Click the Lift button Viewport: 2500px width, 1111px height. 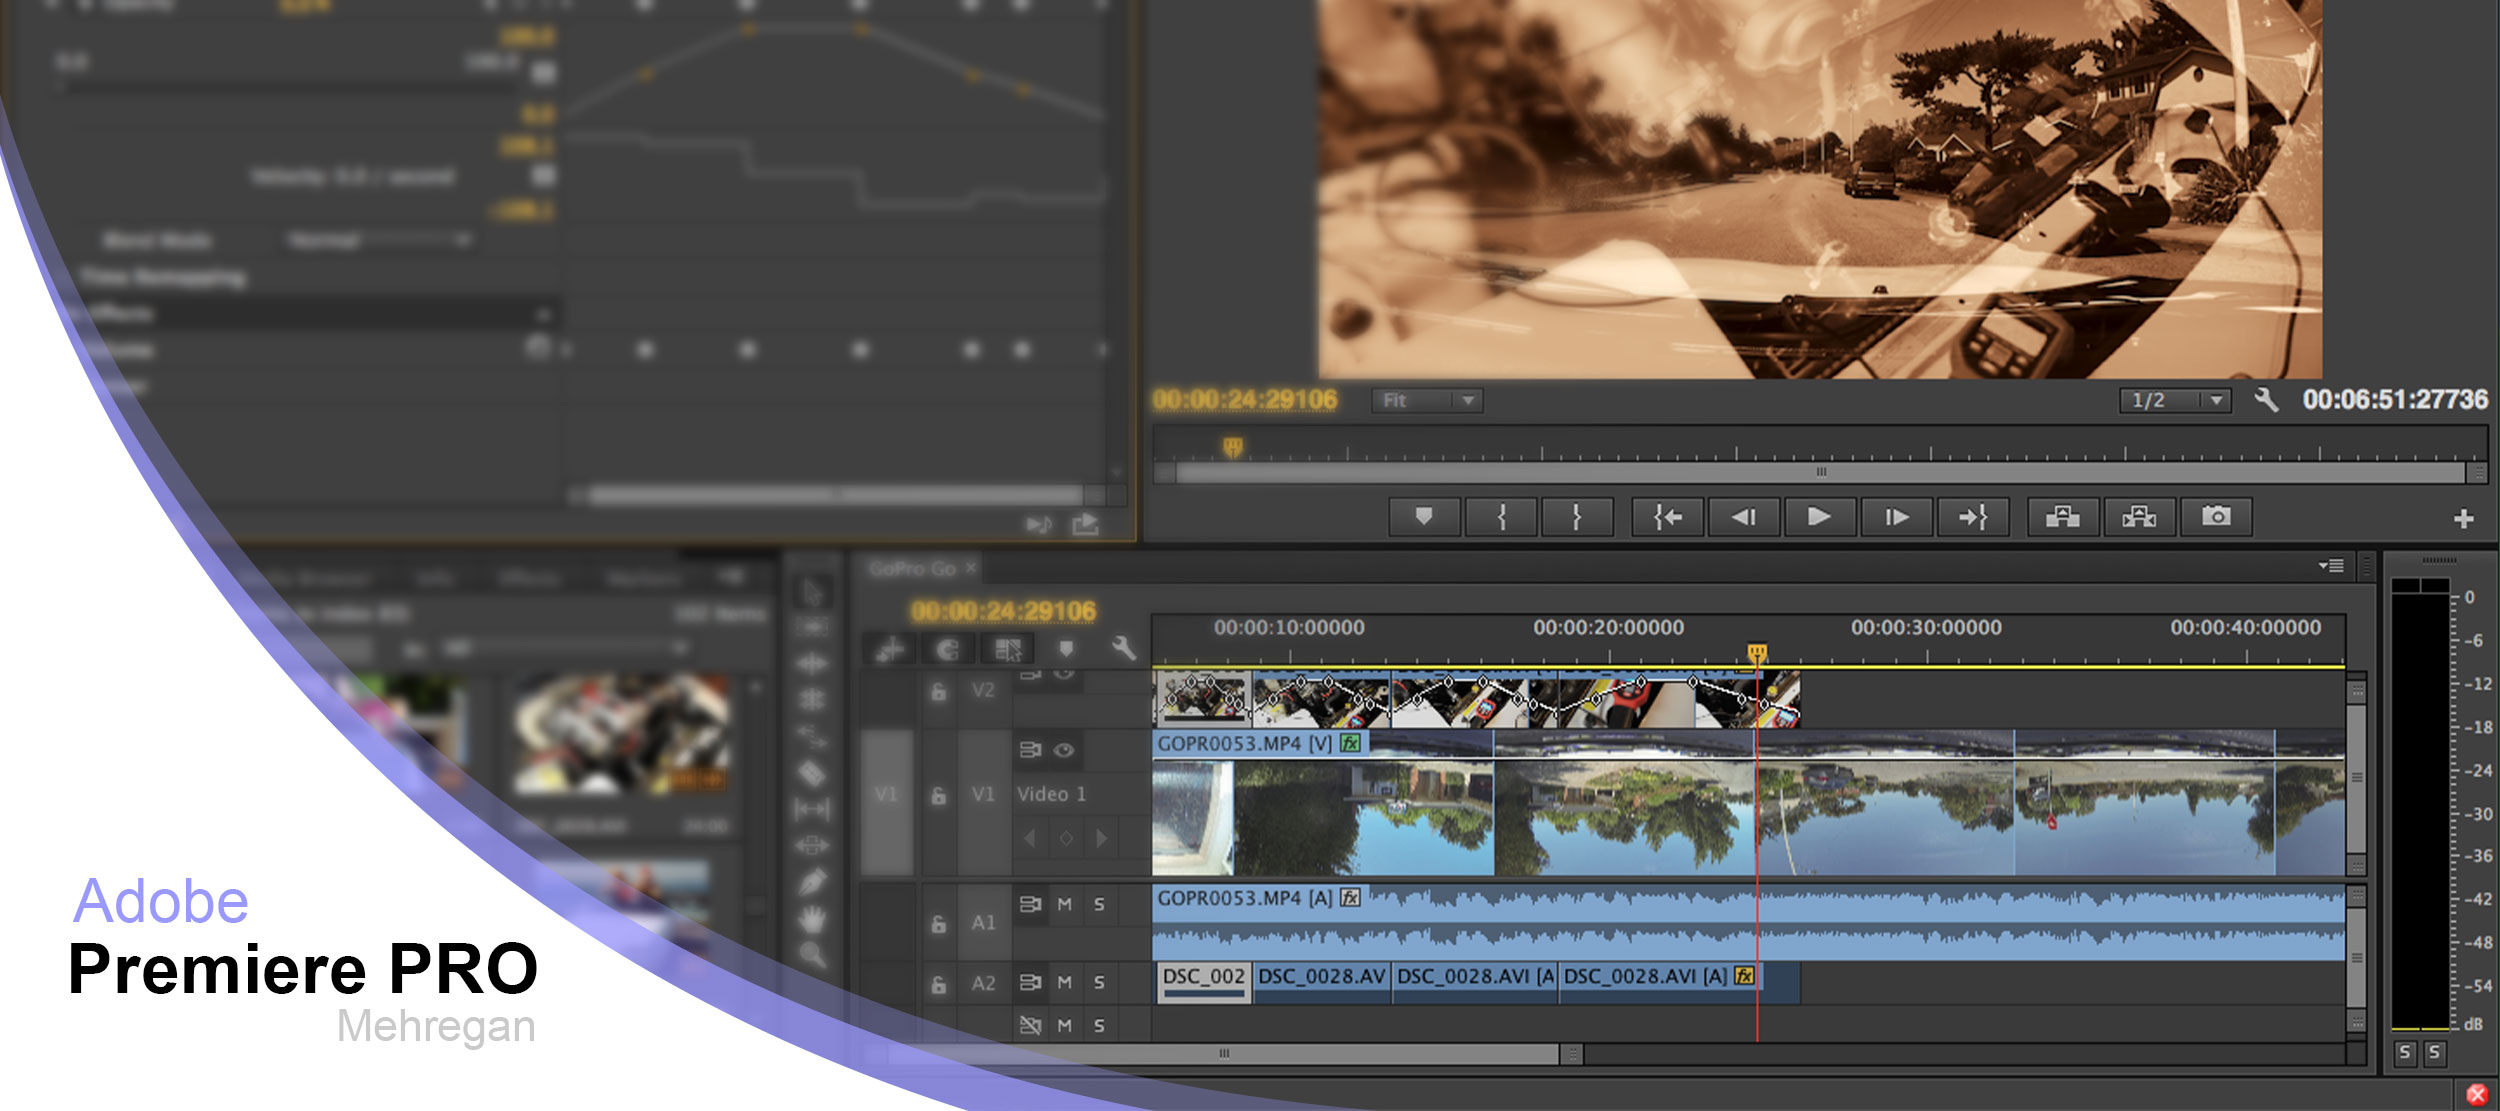tap(2062, 517)
